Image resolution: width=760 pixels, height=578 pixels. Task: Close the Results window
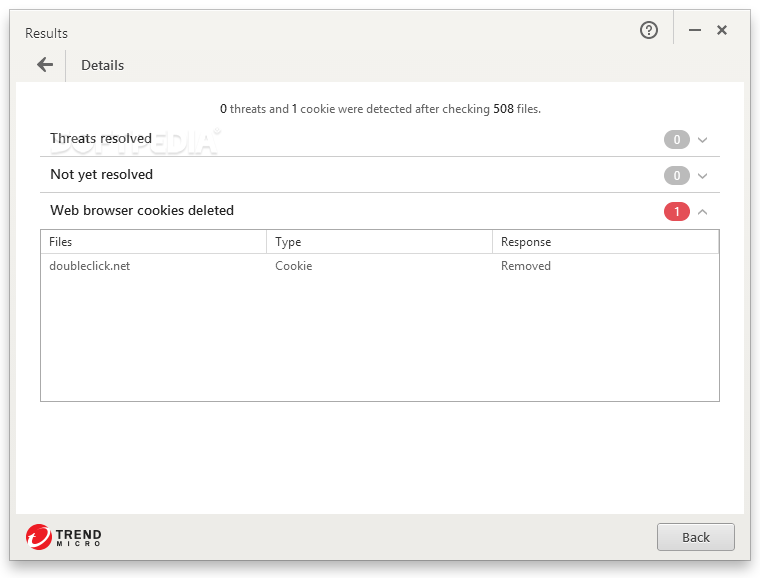click(722, 30)
